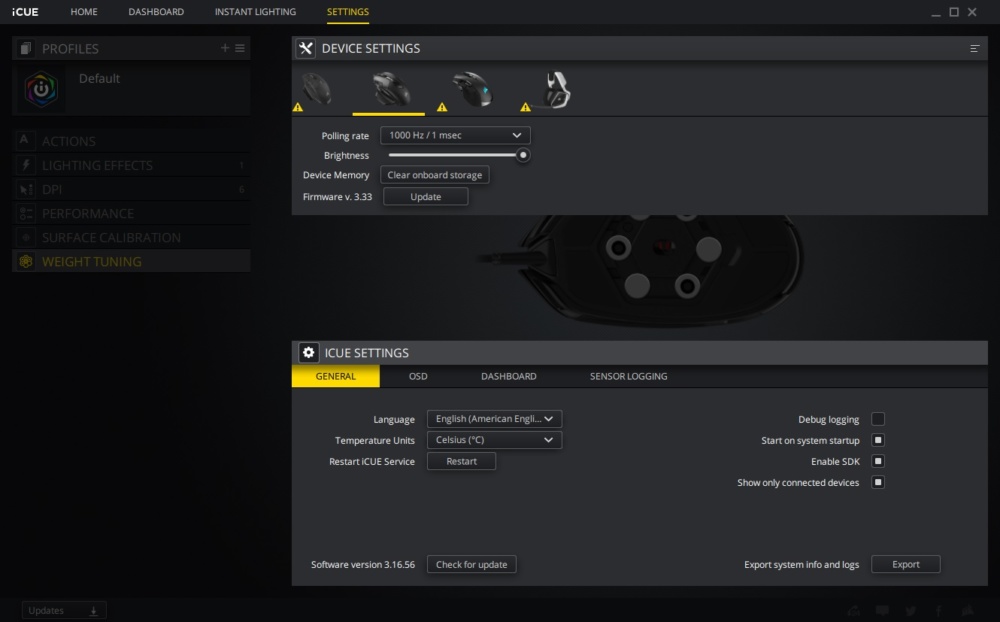1000x622 pixels.
Task: Click Check for update button
Action: pyautogui.click(x=471, y=565)
